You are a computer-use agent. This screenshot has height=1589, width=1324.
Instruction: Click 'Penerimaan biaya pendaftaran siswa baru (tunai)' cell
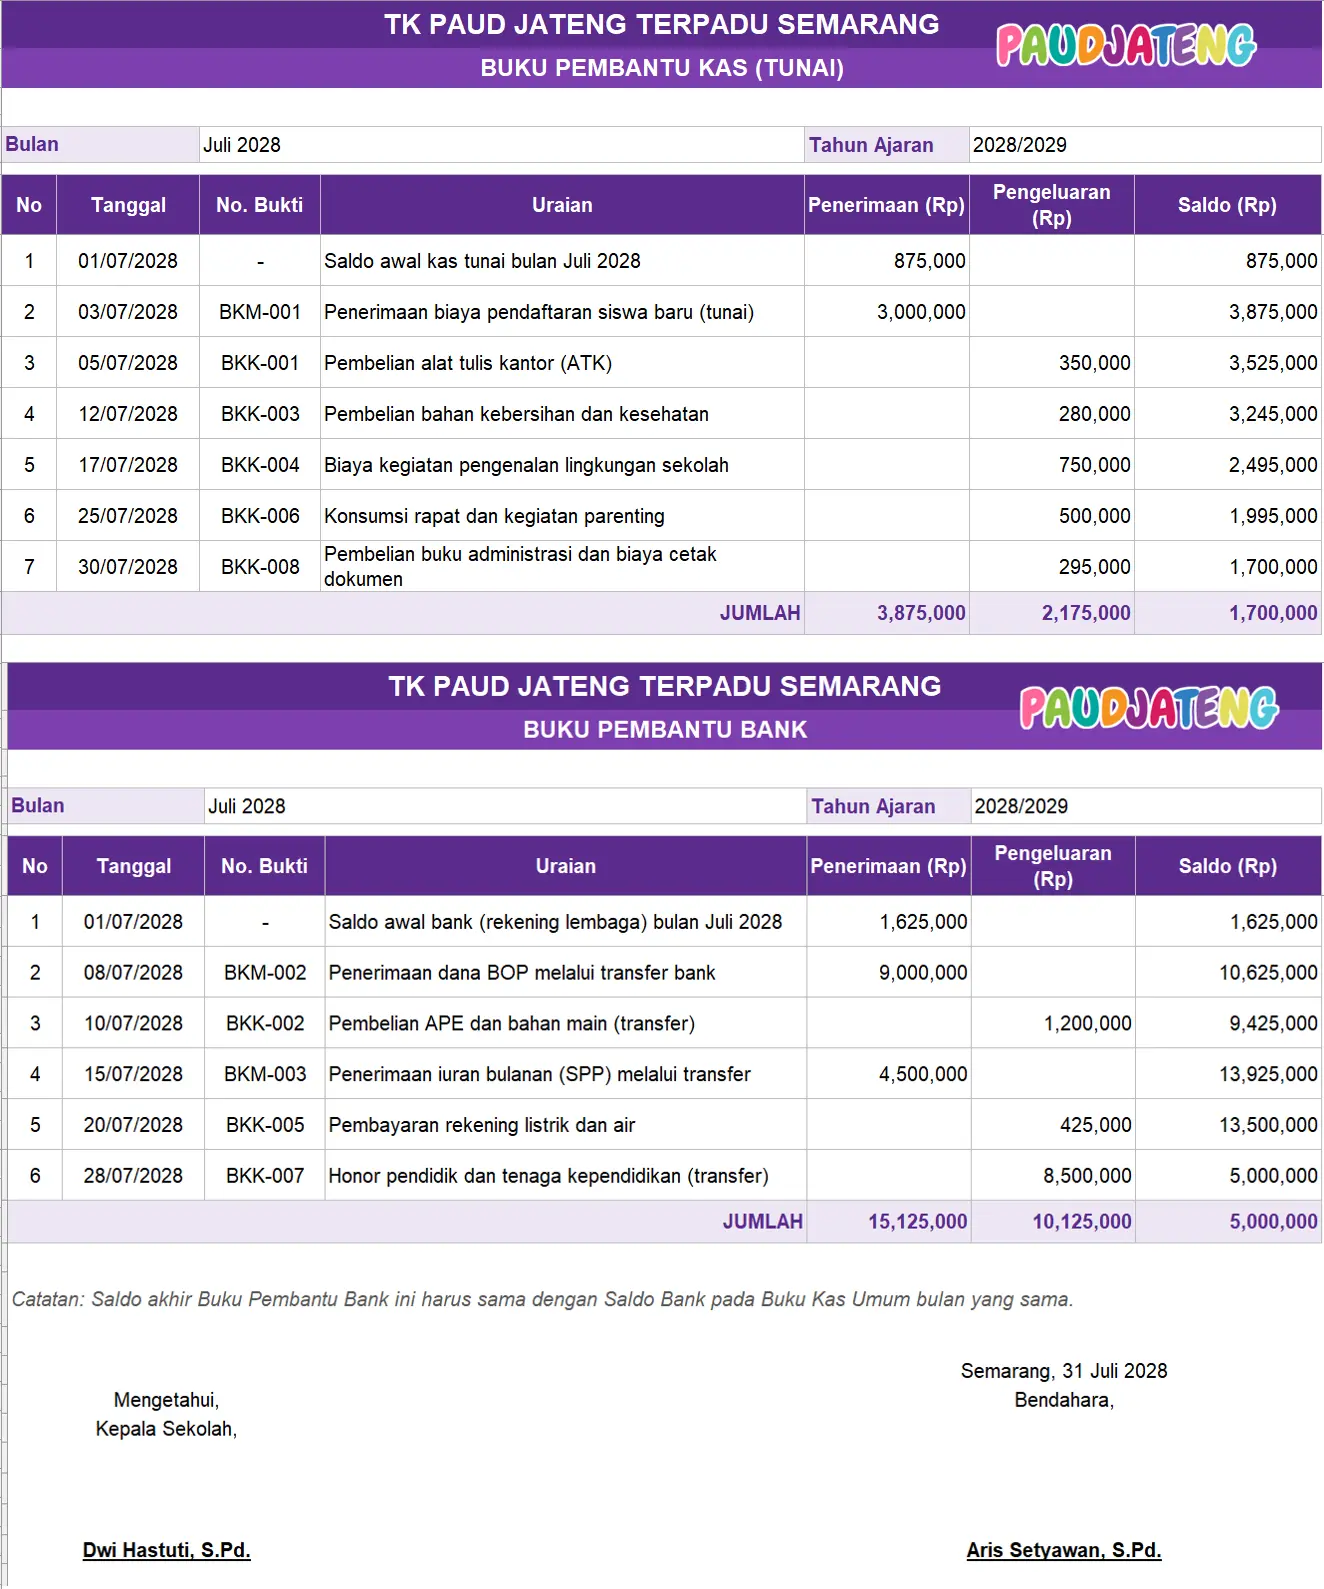tap(562, 312)
